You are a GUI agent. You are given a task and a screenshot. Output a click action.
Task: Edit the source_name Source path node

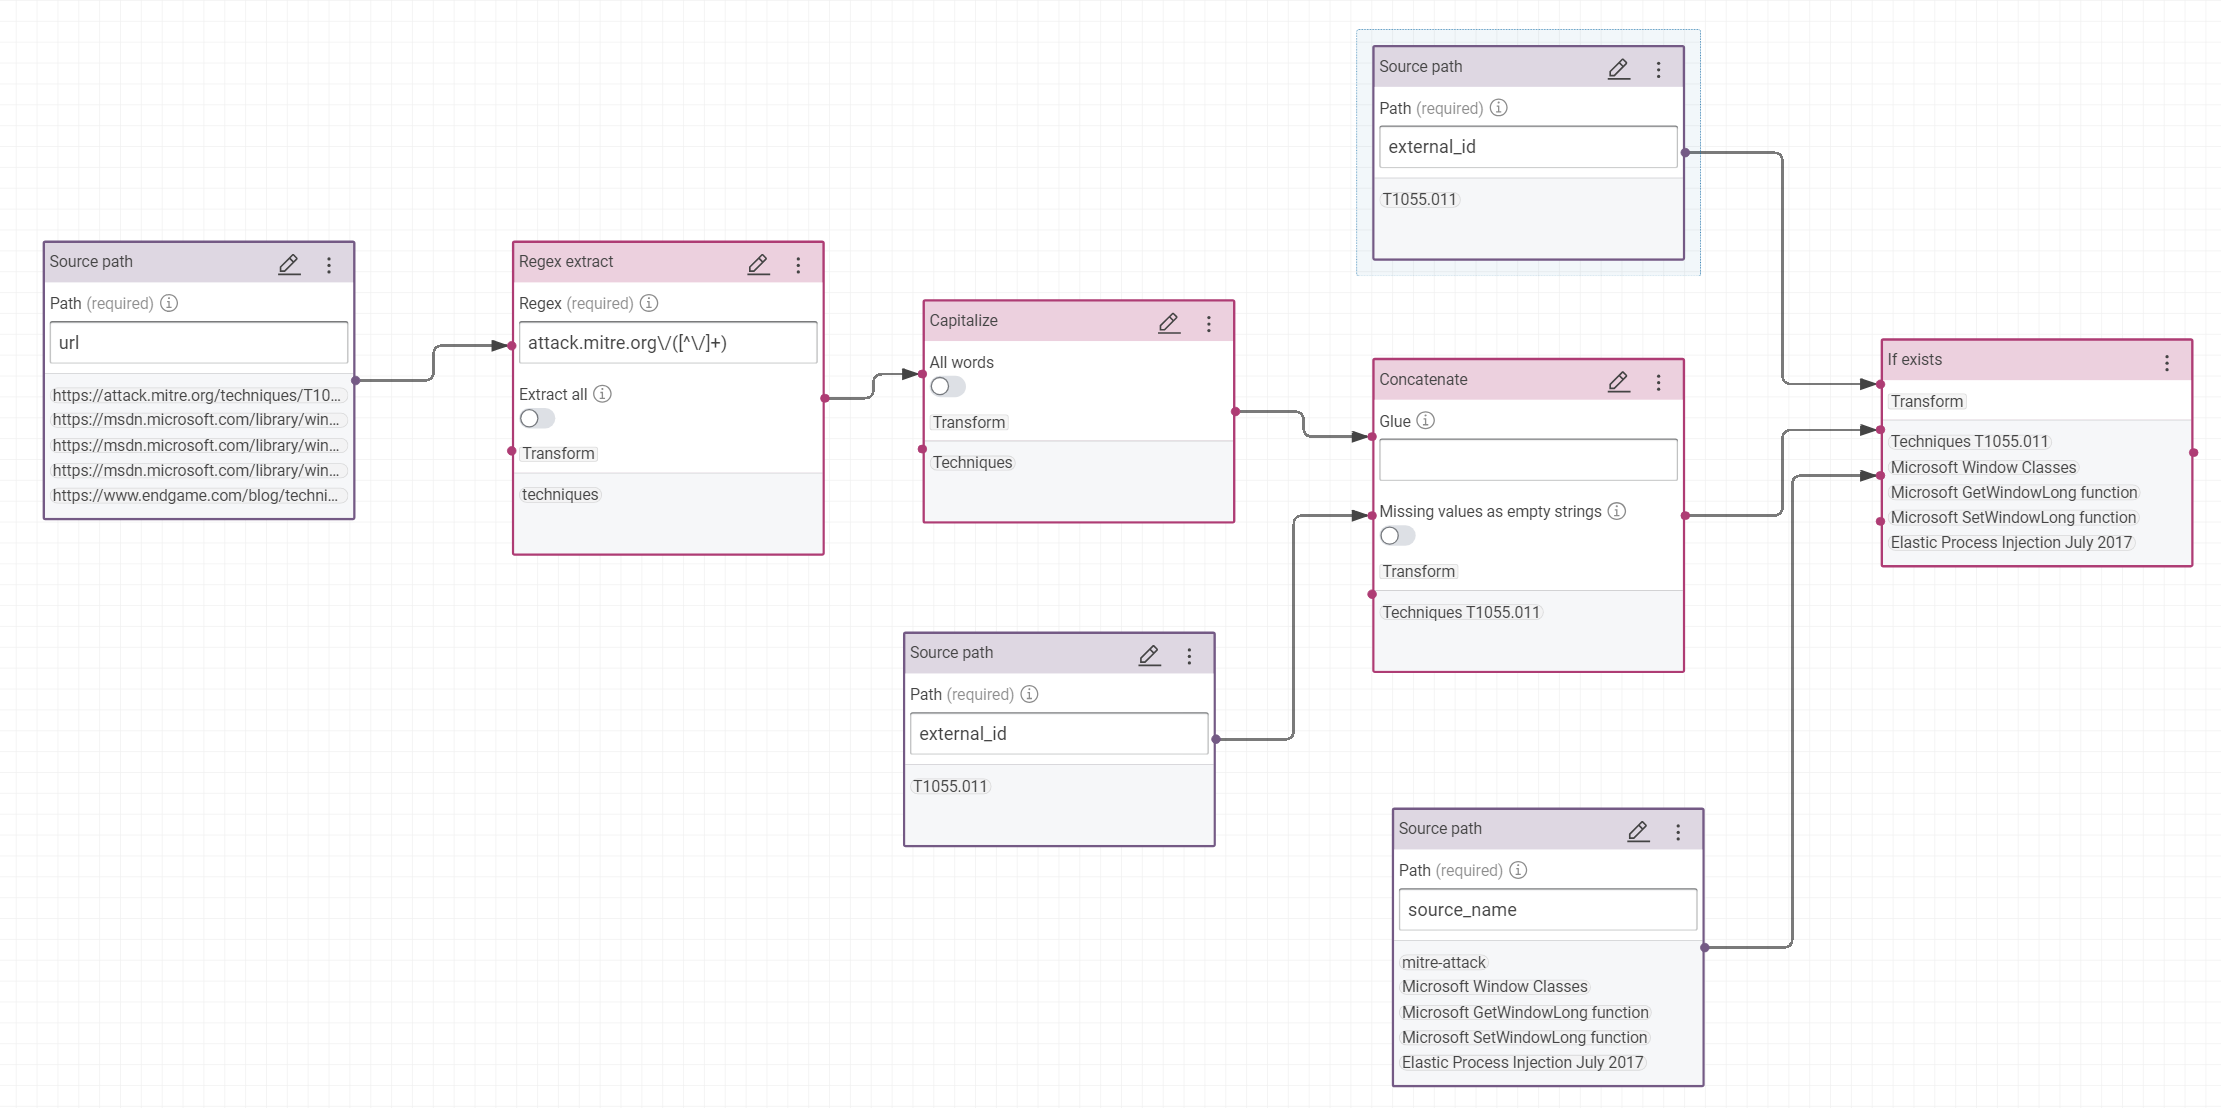(x=1637, y=831)
